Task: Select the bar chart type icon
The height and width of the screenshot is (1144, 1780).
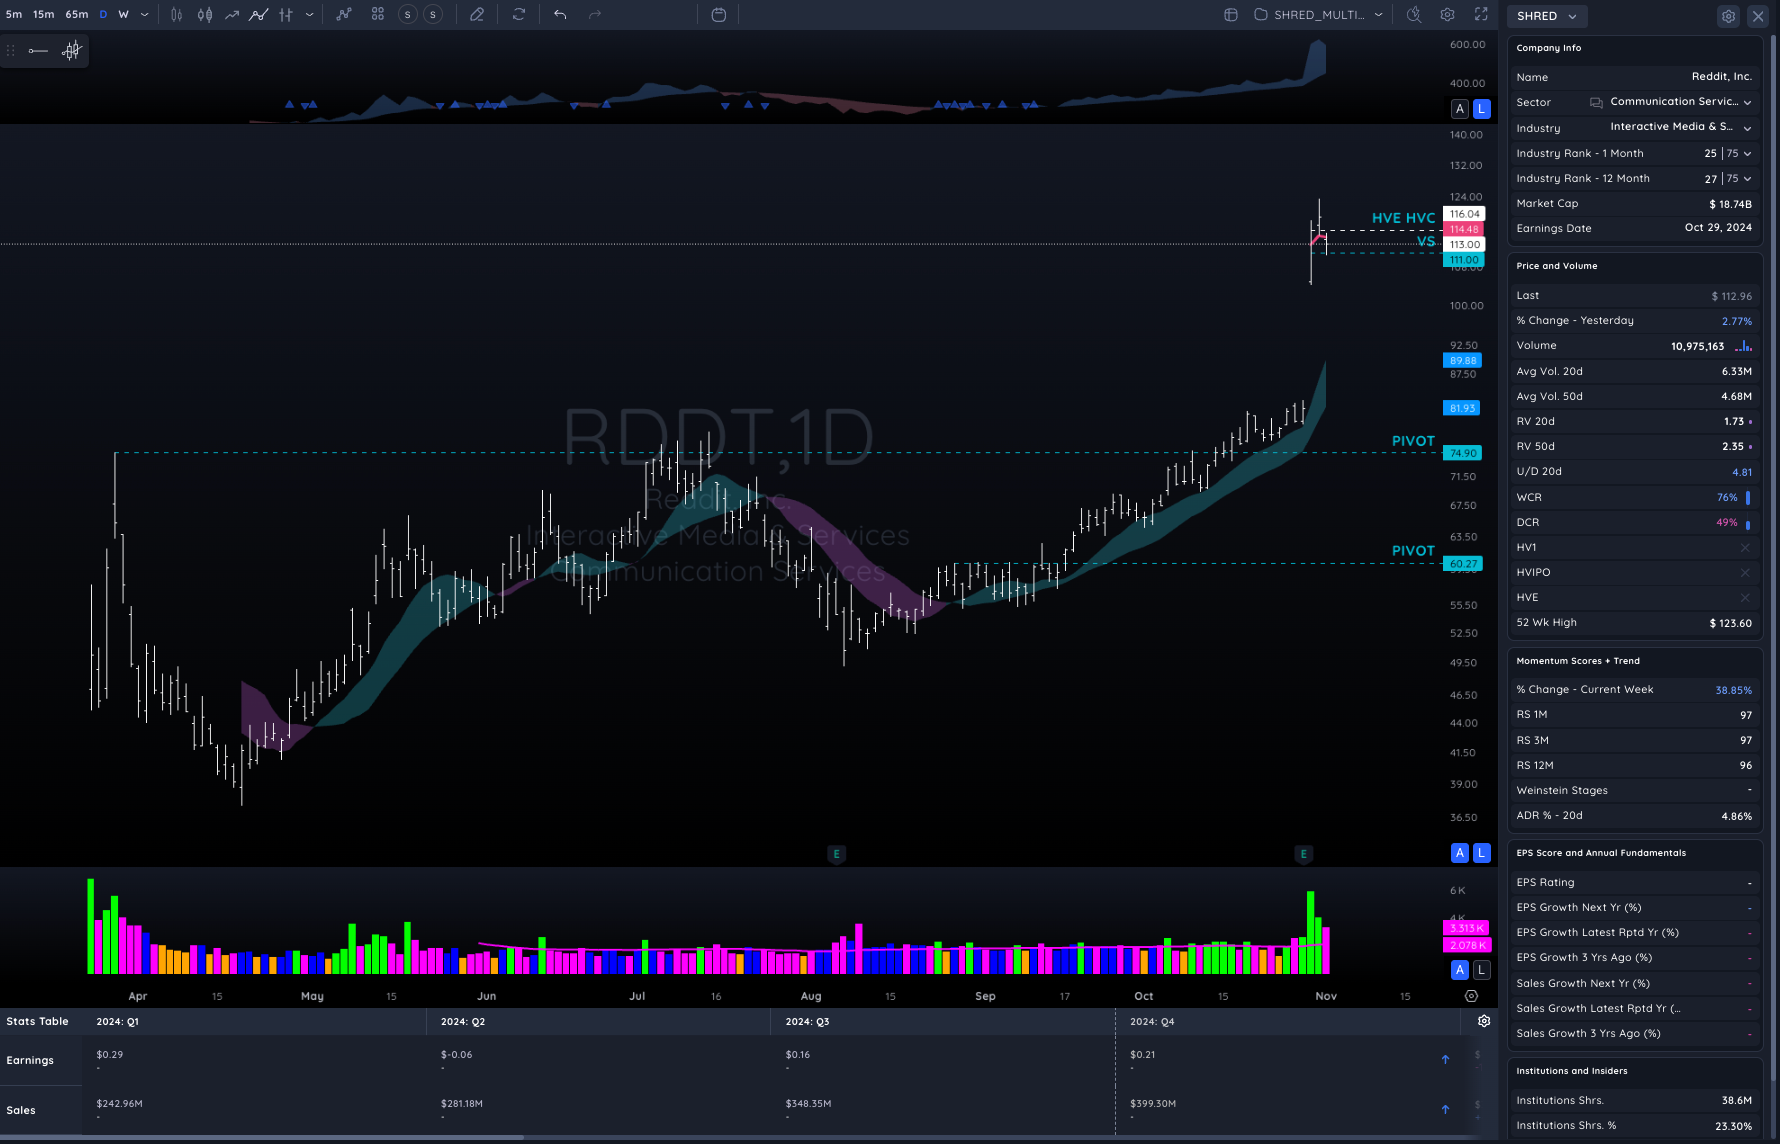Action: click(176, 15)
